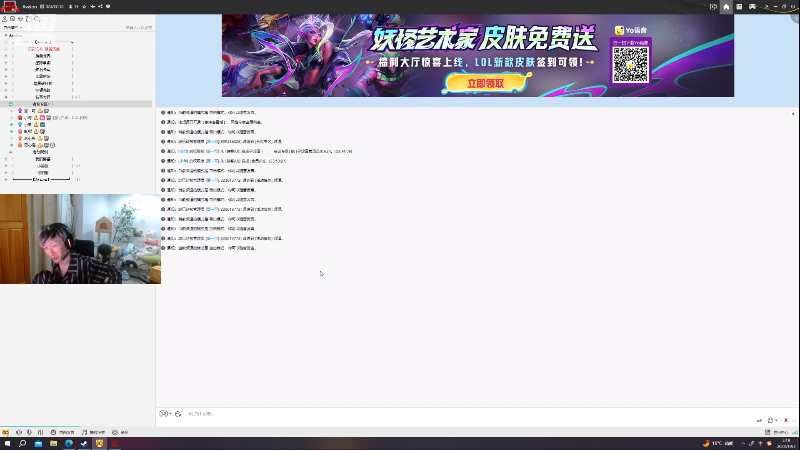Image resolution: width=800 pixels, height=450 pixels.
Task: Toggle the microphone icon in bottom bar
Action: pyautogui.click(x=29, y=432)
